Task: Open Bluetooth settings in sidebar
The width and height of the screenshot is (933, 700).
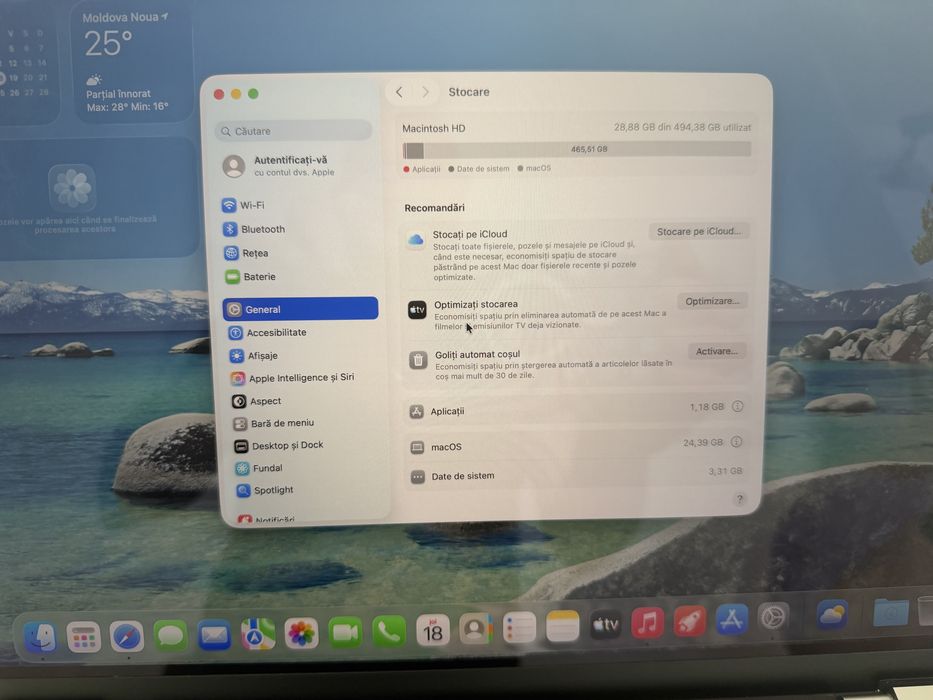Action: tap(254, 229)
